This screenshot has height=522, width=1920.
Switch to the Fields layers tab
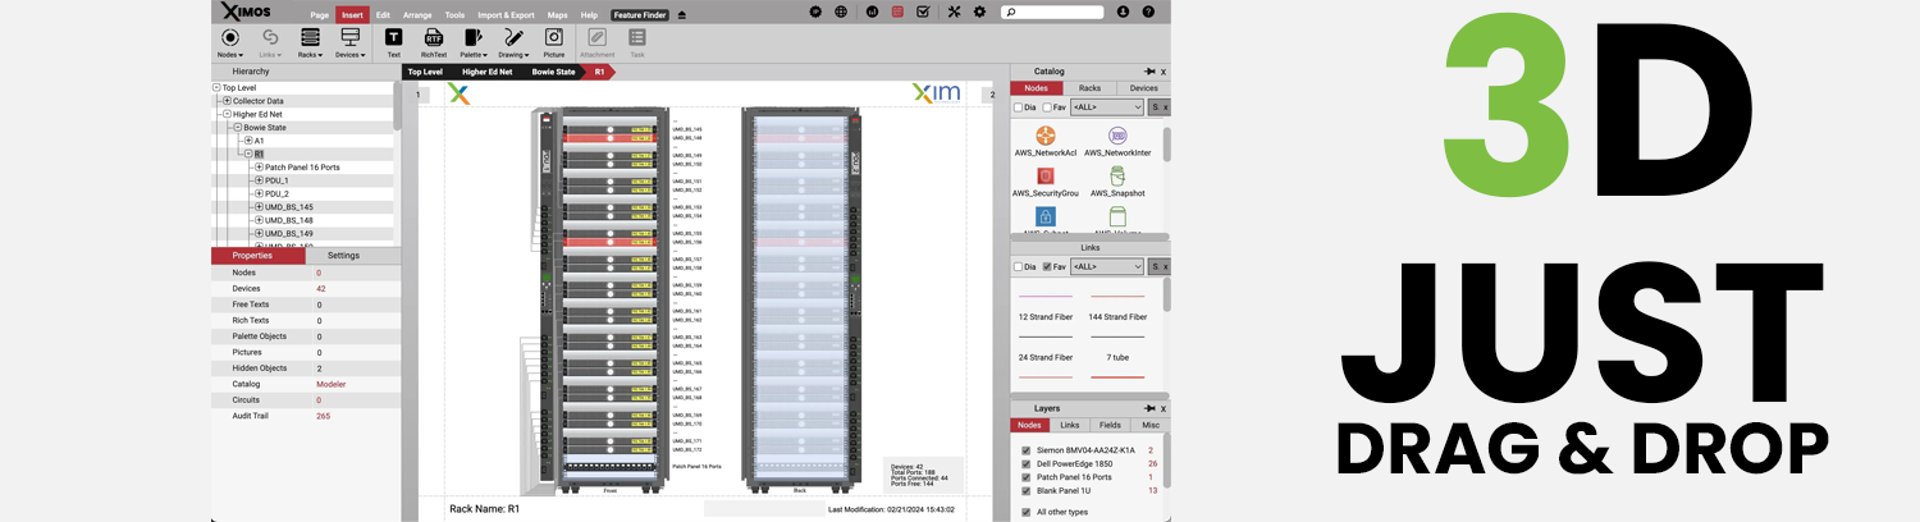pyautogui.click(x=1110, y=425)
